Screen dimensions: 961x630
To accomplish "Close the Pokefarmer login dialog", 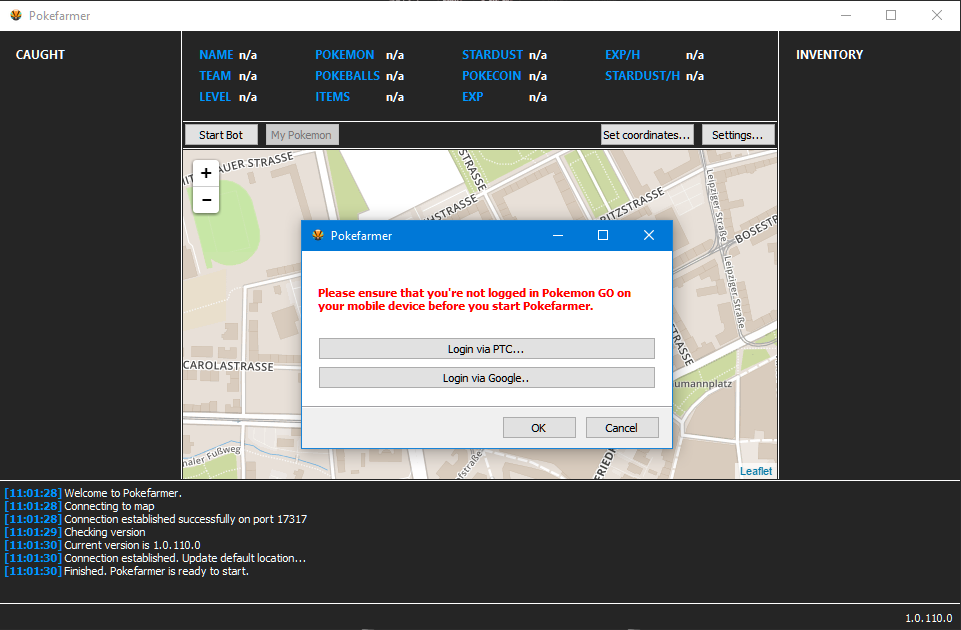I will click(649, 235).
